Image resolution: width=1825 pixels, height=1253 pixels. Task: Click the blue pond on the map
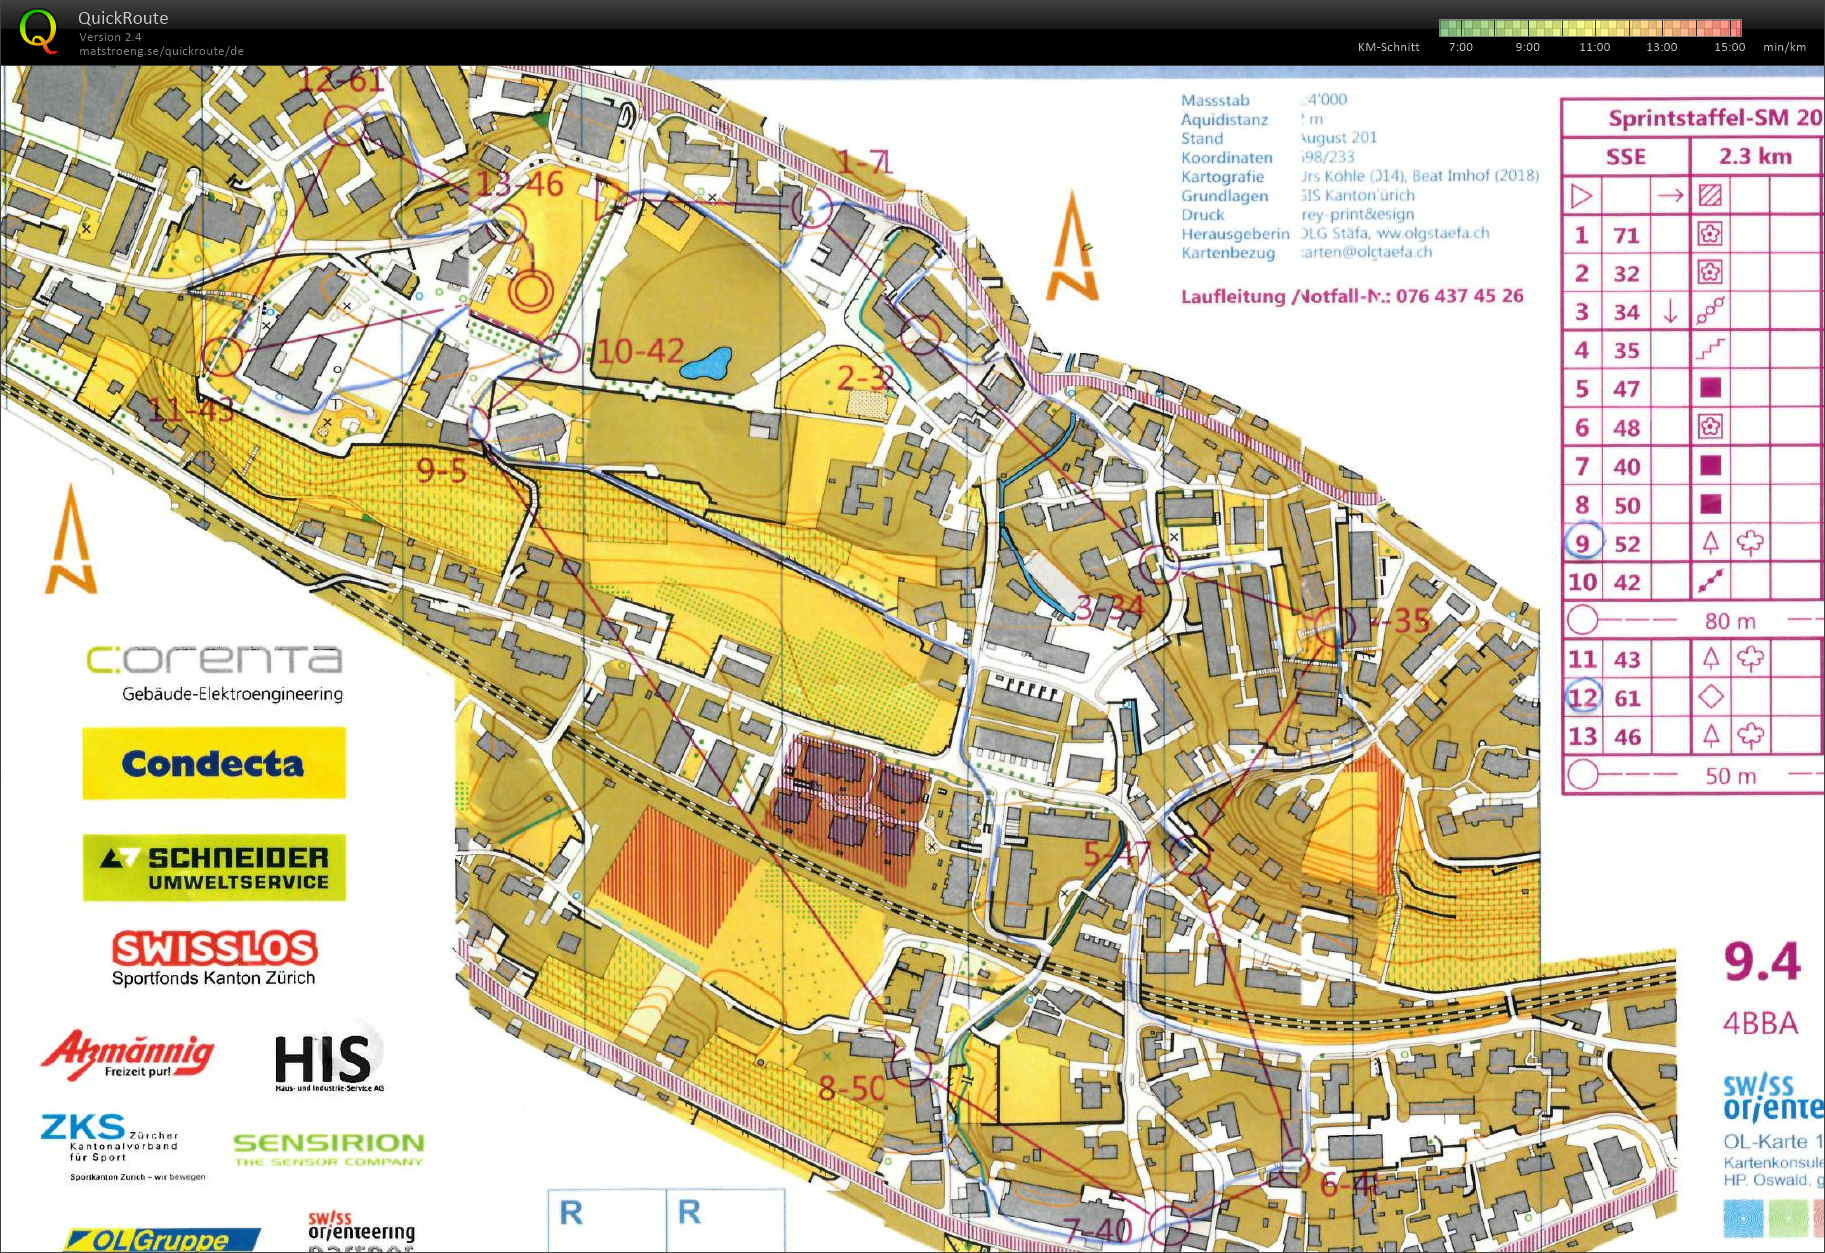pos(706,363)
